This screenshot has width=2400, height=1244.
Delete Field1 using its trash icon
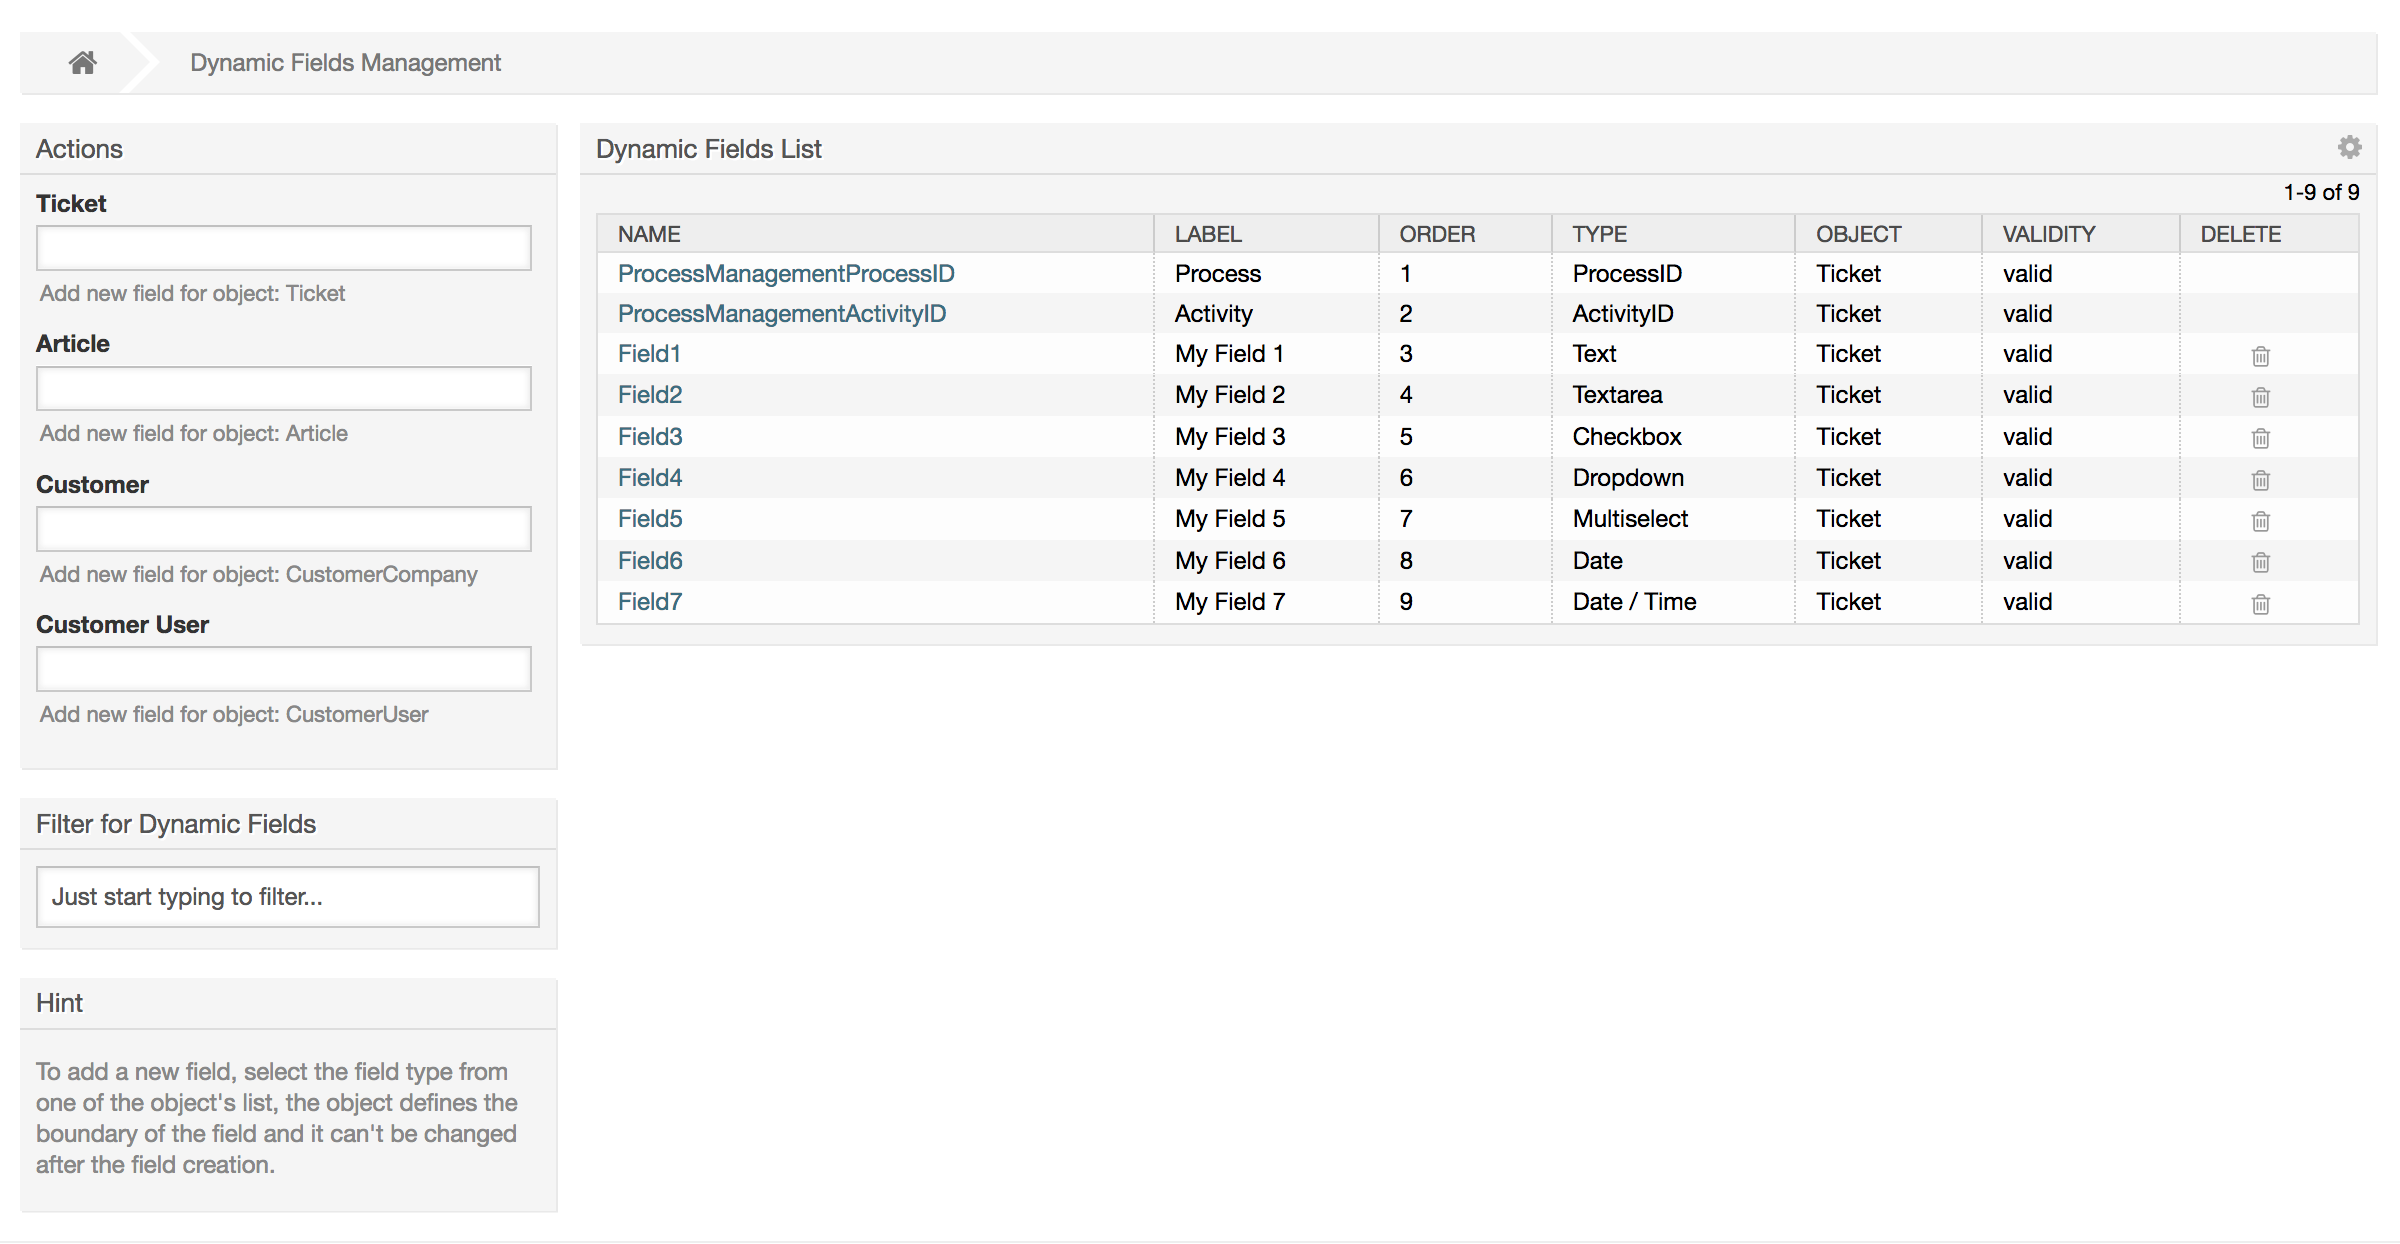pos(2261,356)
